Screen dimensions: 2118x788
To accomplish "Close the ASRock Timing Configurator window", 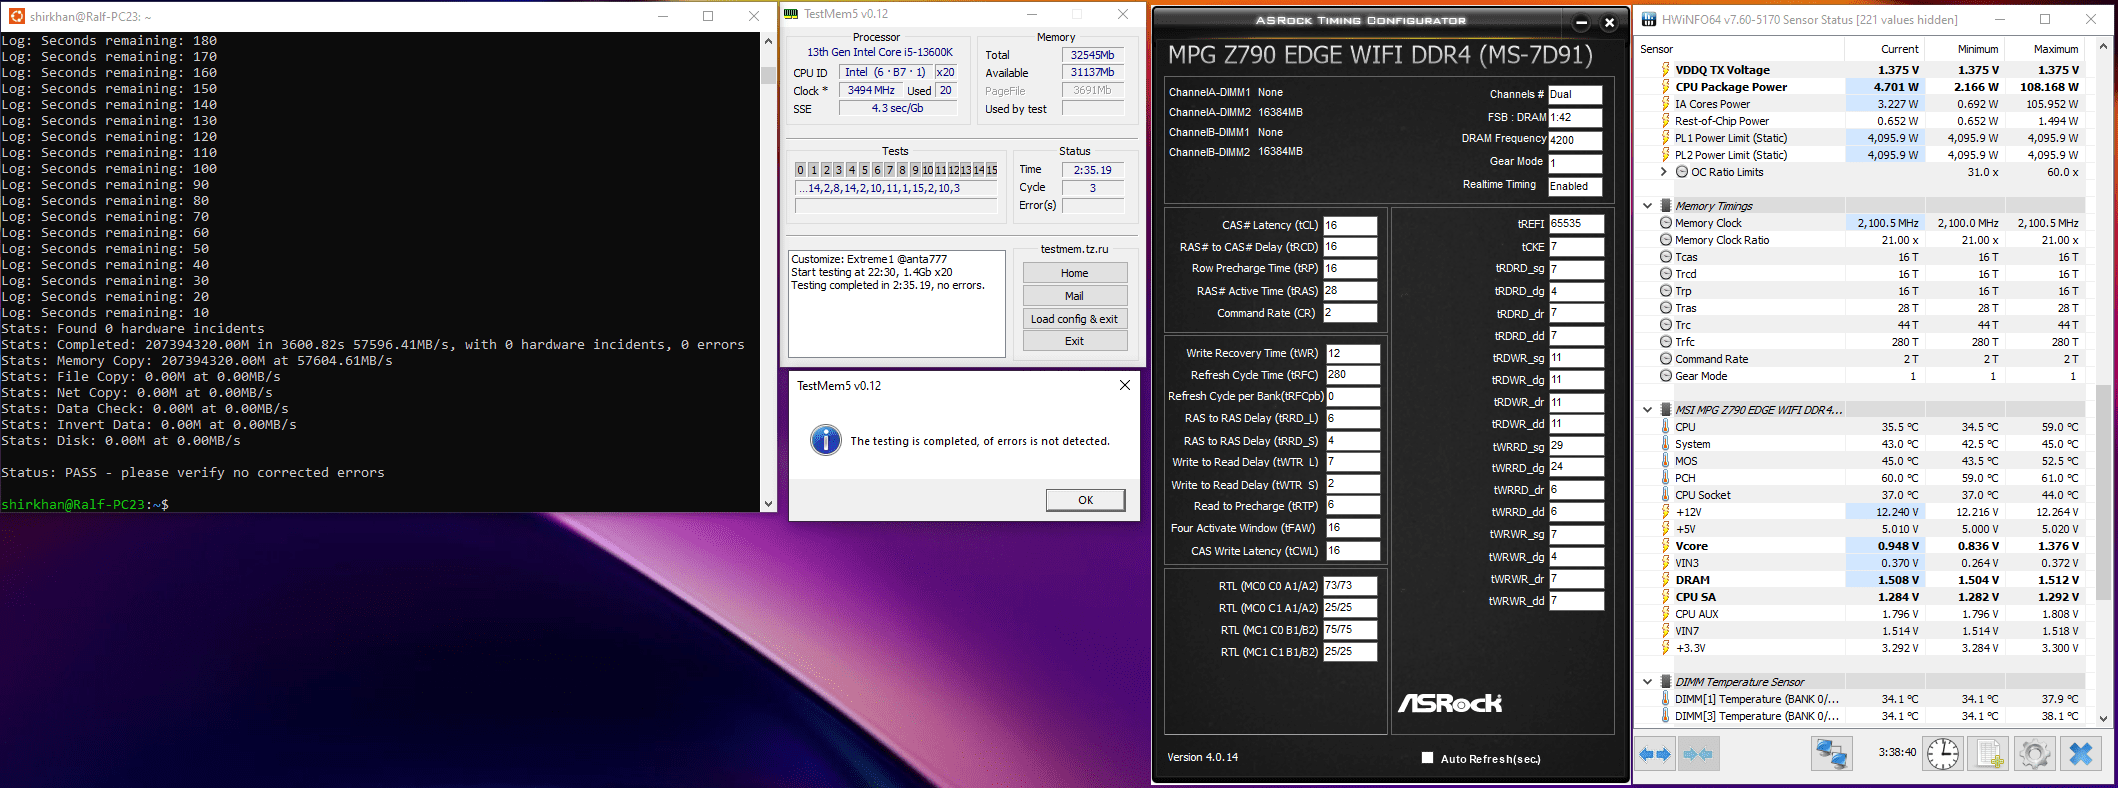I will (x=1609, y=23).
